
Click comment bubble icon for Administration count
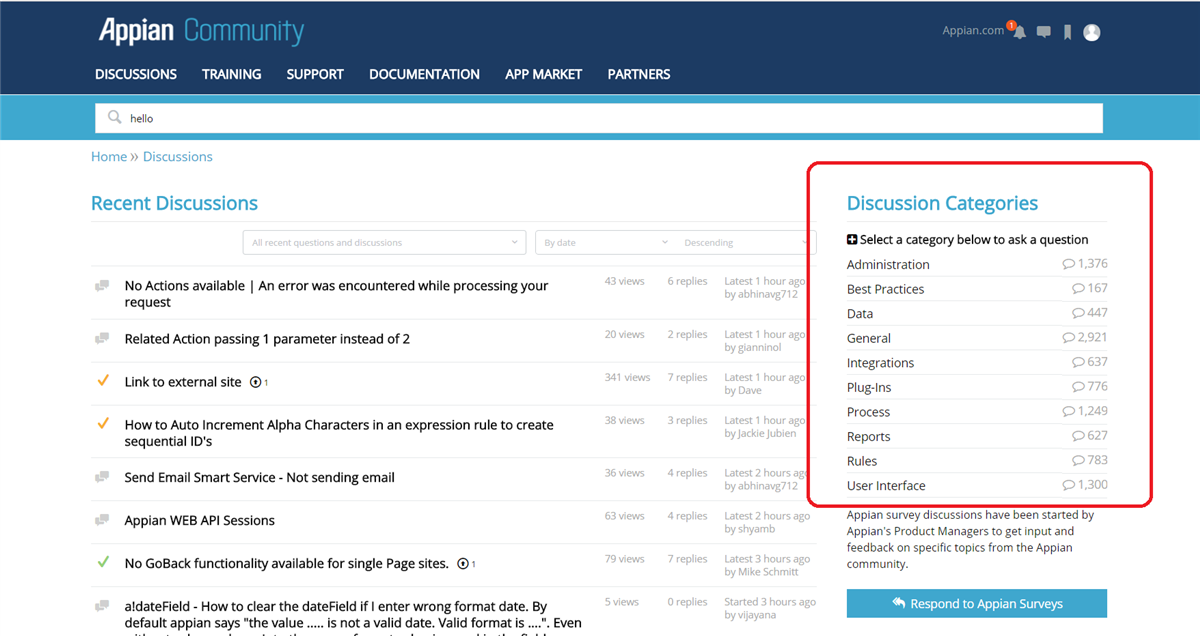[x=1069, y=264]
